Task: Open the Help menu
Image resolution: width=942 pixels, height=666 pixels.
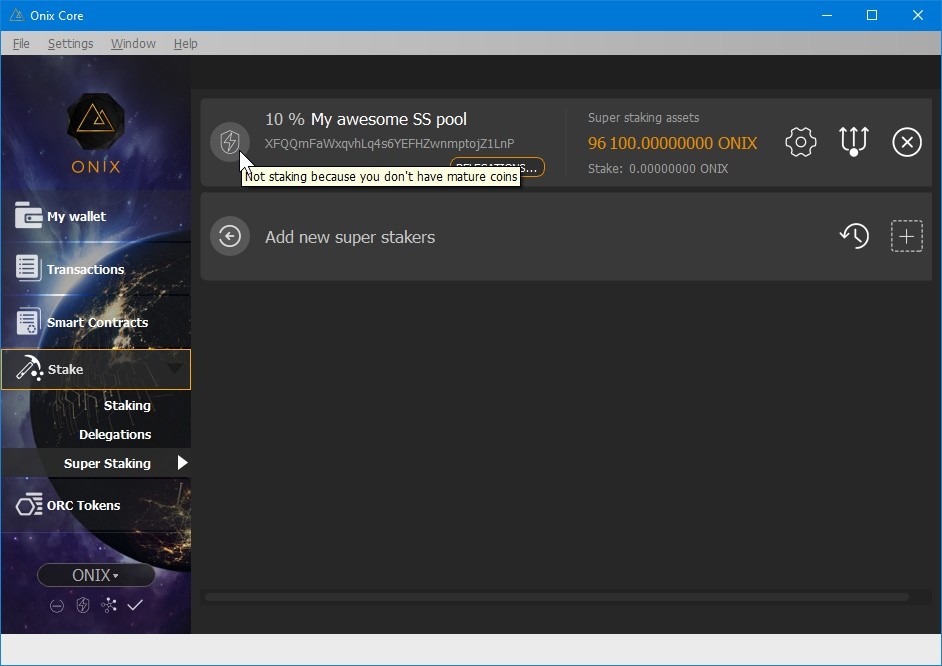Action: (185, 43)
